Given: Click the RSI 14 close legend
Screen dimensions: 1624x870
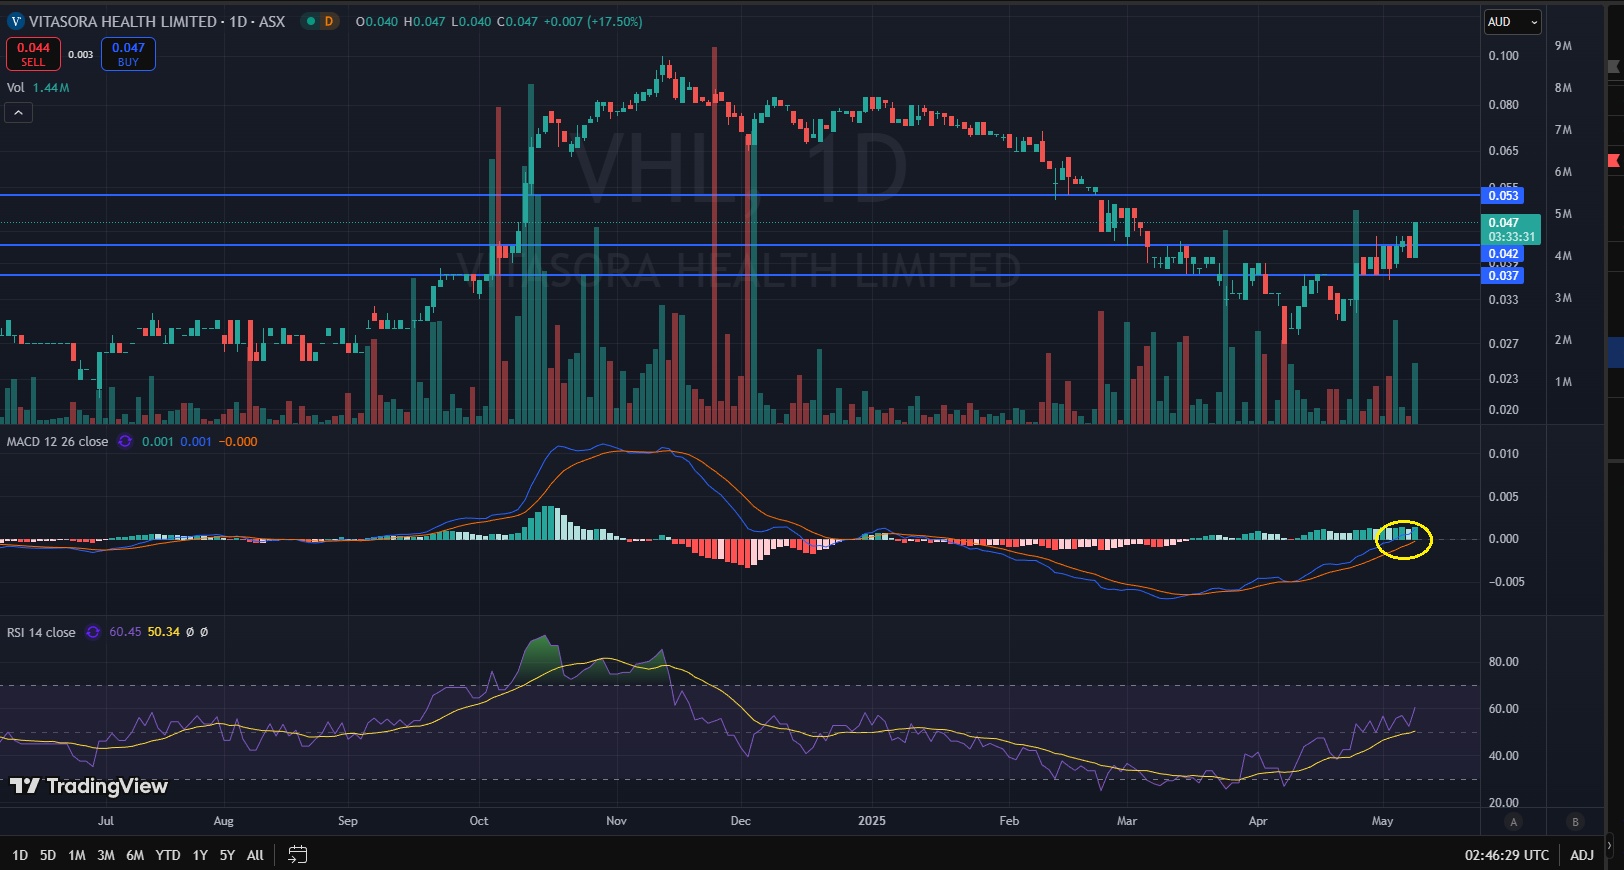Looking at the screenshot, I should pyautogui.click(x=41, y=632).
